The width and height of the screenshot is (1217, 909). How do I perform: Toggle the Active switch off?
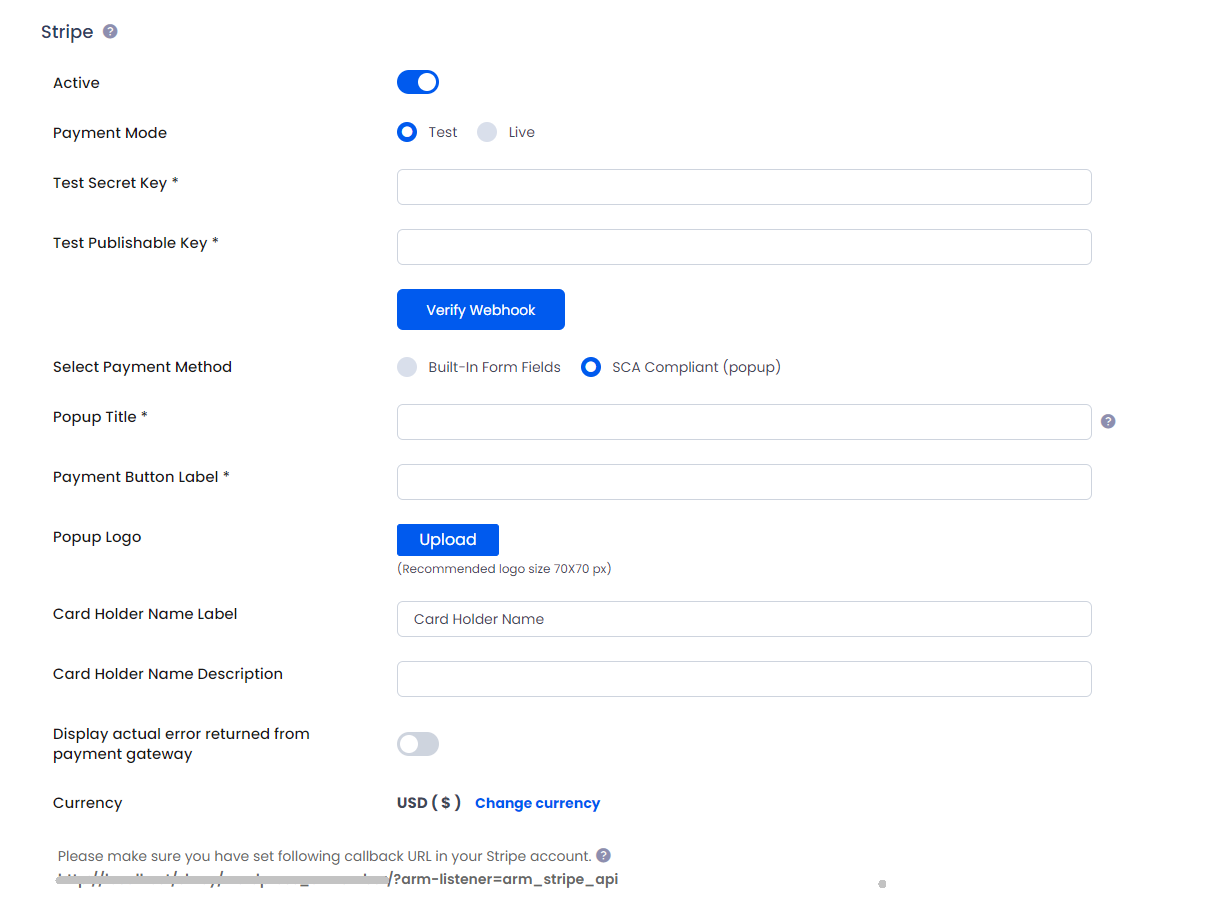coord(418,82)
